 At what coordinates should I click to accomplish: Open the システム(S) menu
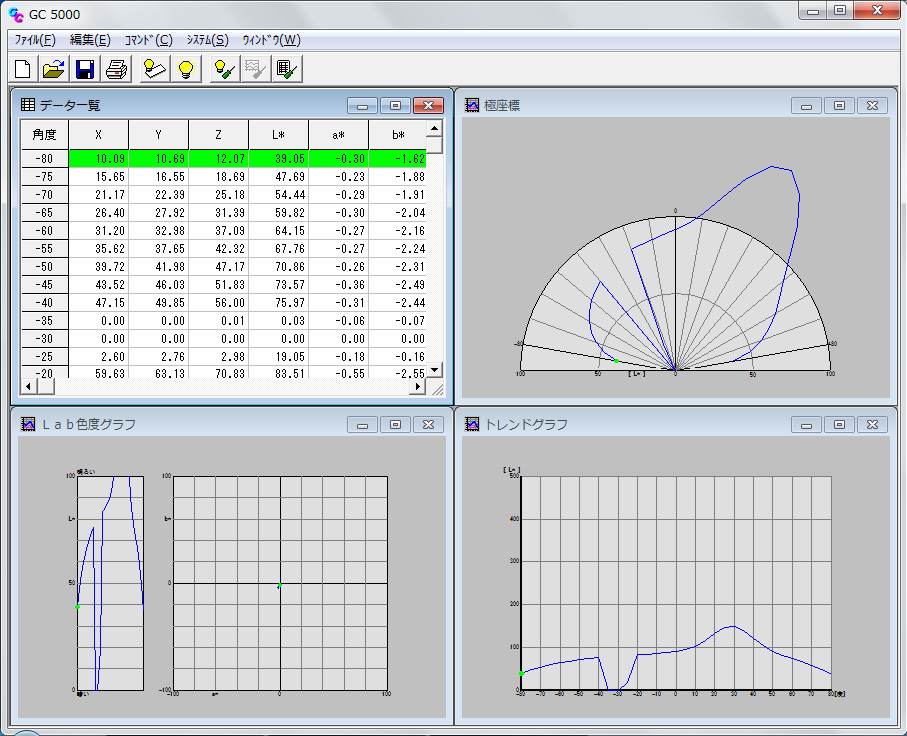tap(207, 40)
